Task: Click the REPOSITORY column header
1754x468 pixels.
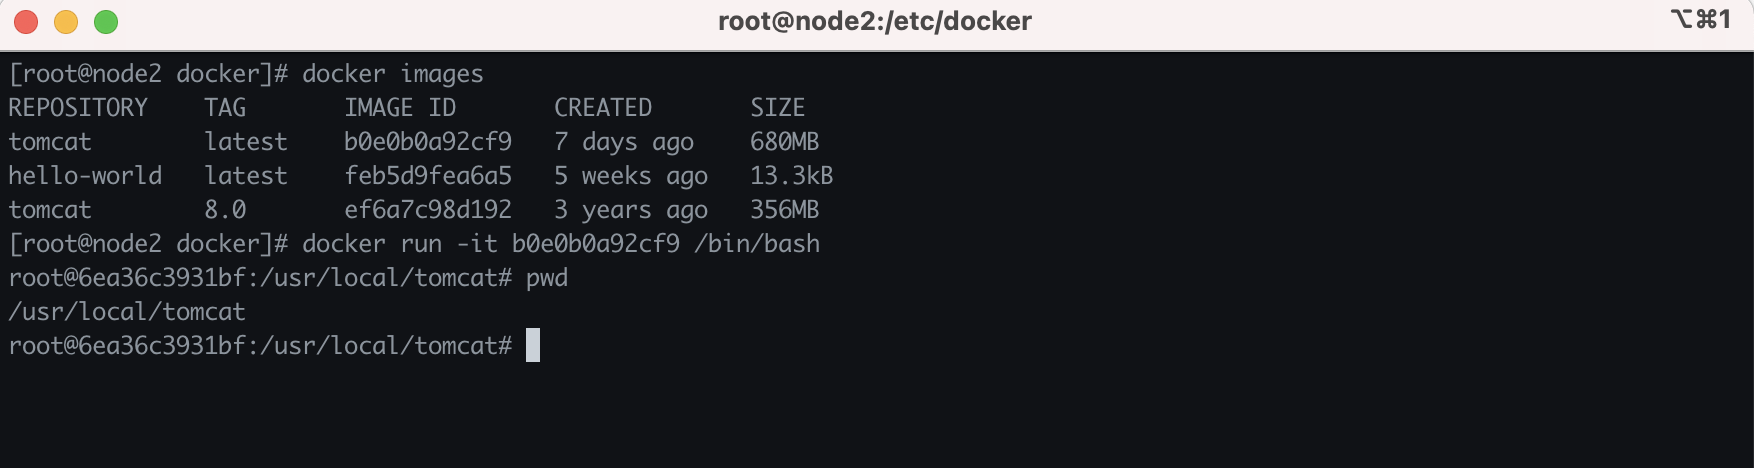Action: coord(78,108)
